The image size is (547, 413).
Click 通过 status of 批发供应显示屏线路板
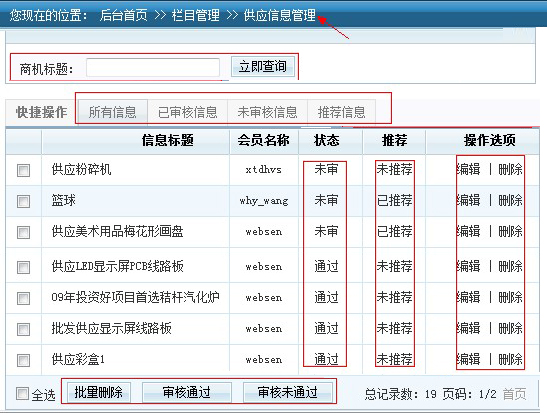tap(326, 328)
